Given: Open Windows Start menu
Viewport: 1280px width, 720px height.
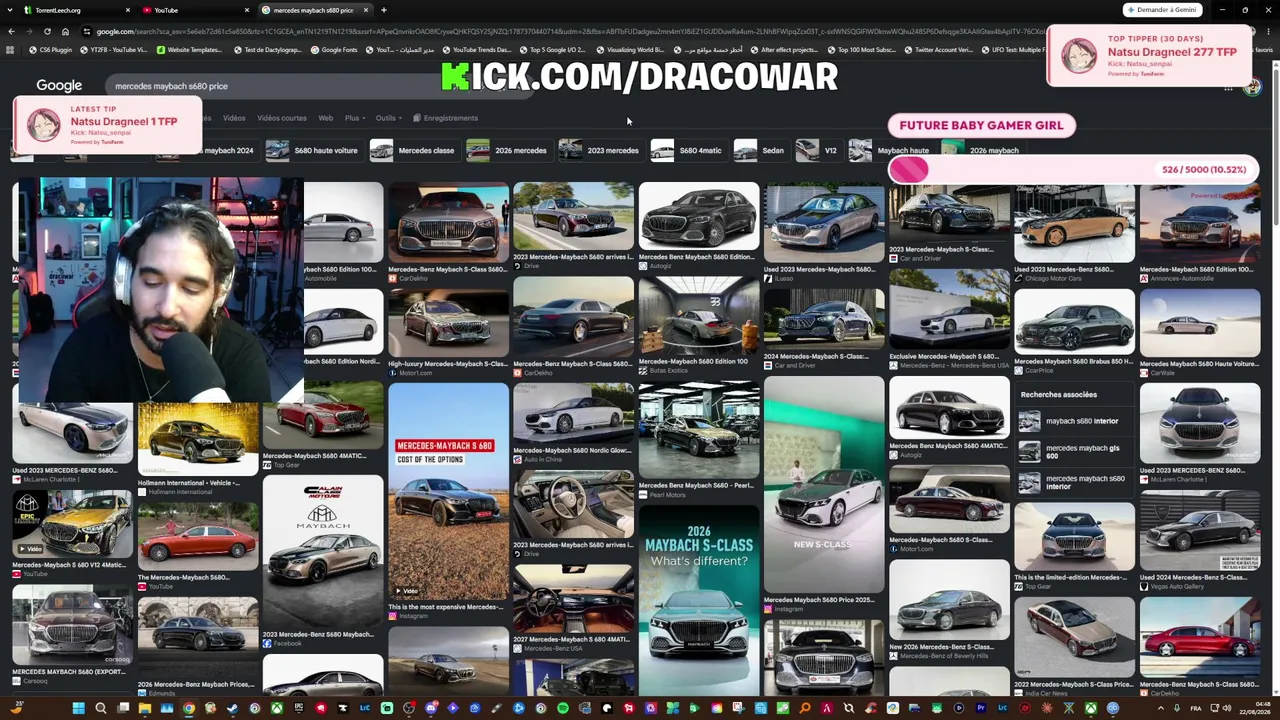Looking at the screenshot, I should (78, 709).
